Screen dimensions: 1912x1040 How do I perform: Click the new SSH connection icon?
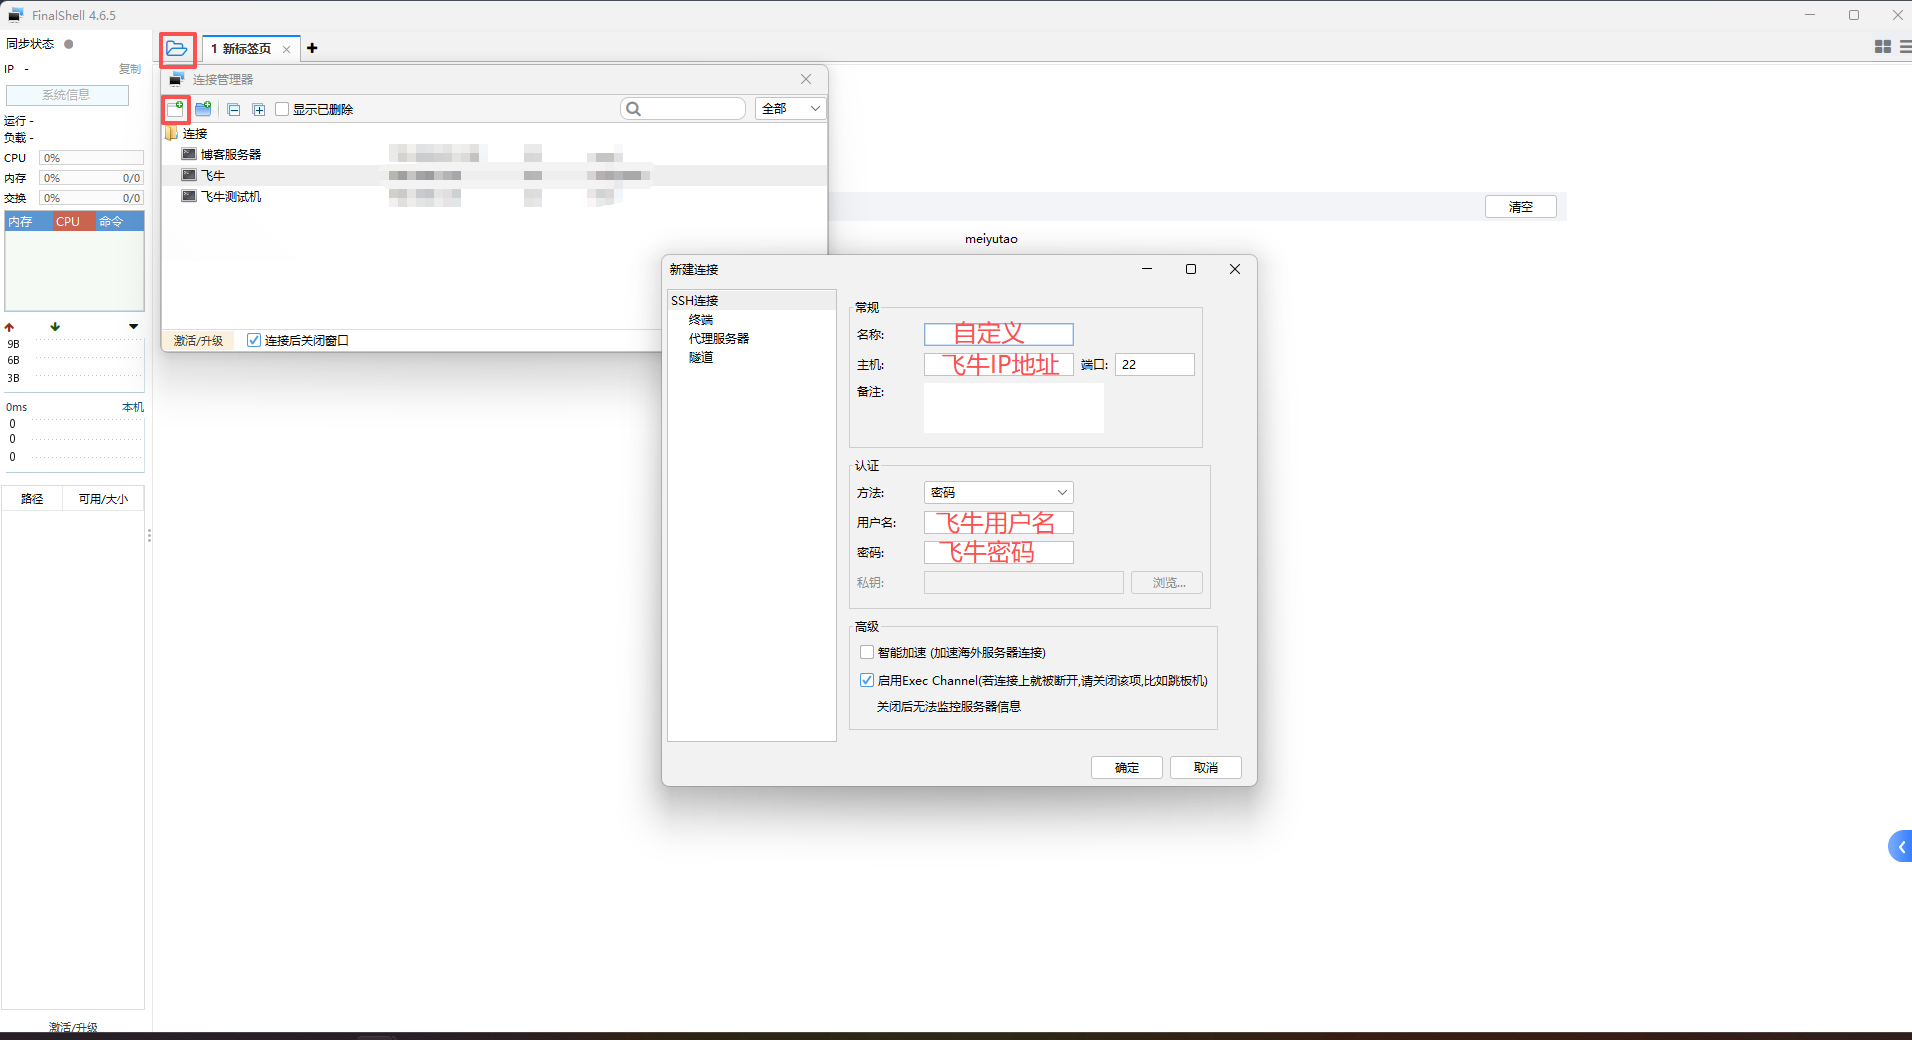tap(175, 109)
